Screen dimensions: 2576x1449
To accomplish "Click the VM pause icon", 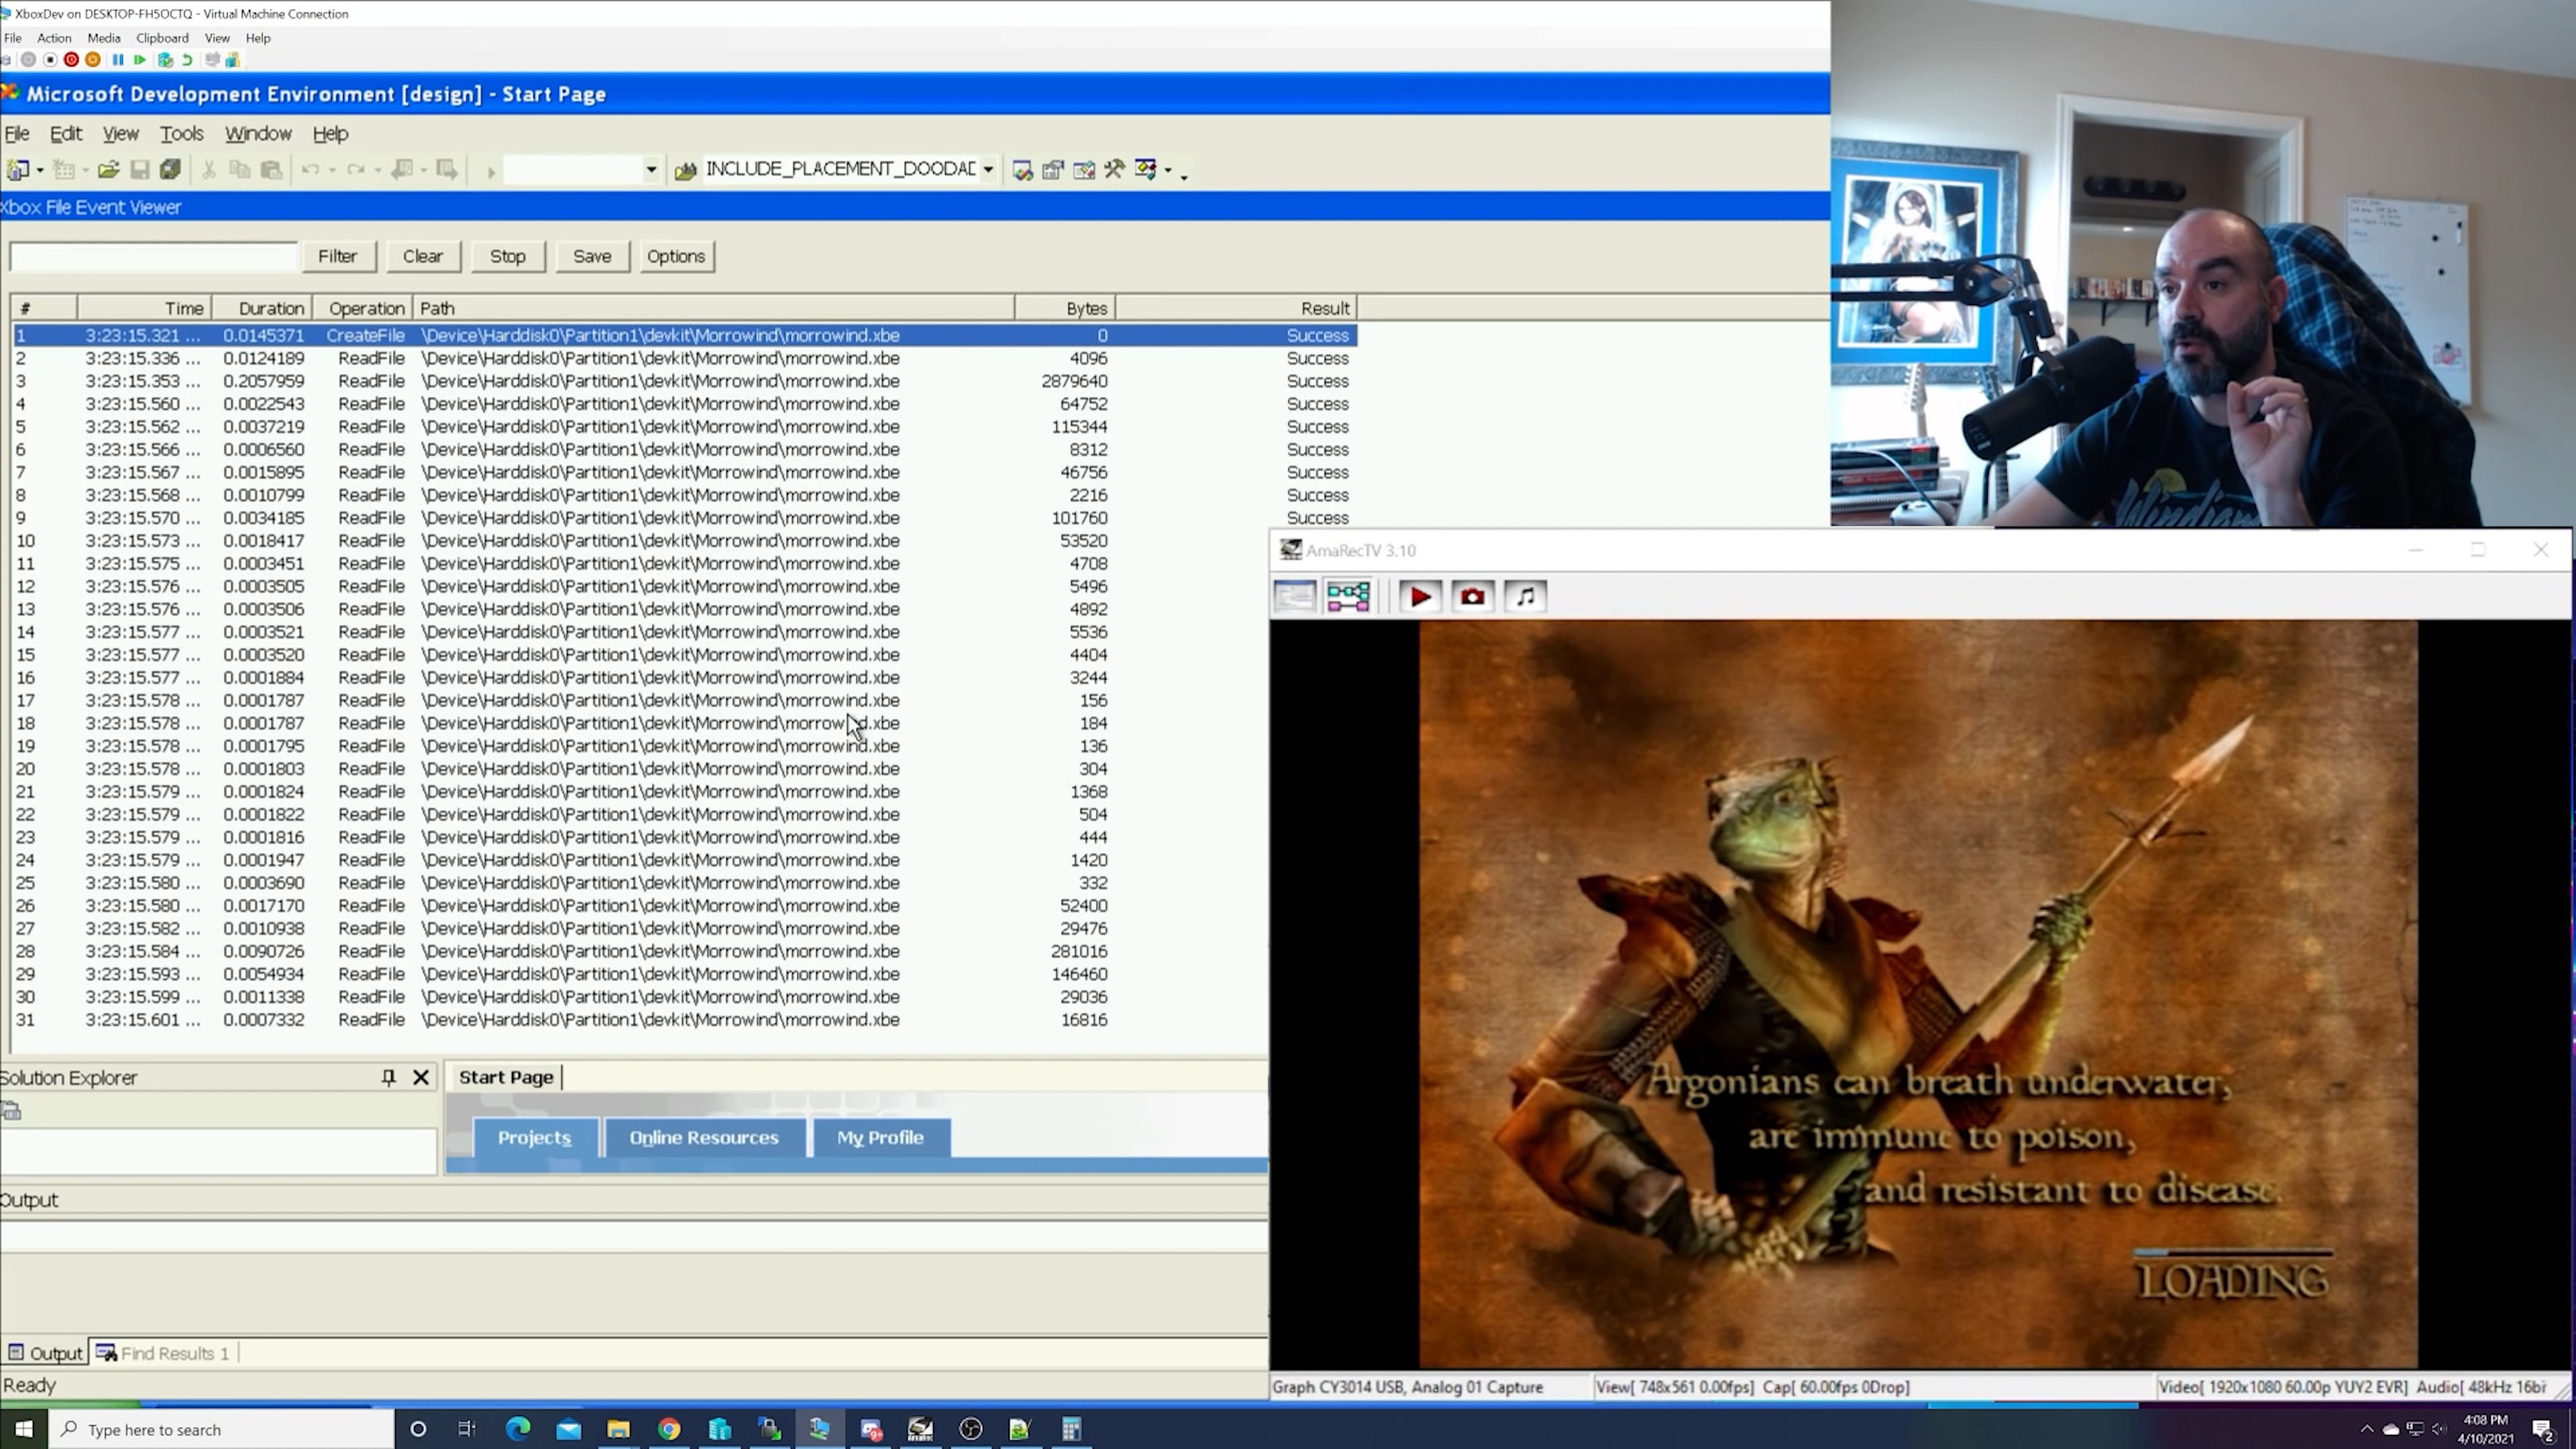I will pos(118,60).
